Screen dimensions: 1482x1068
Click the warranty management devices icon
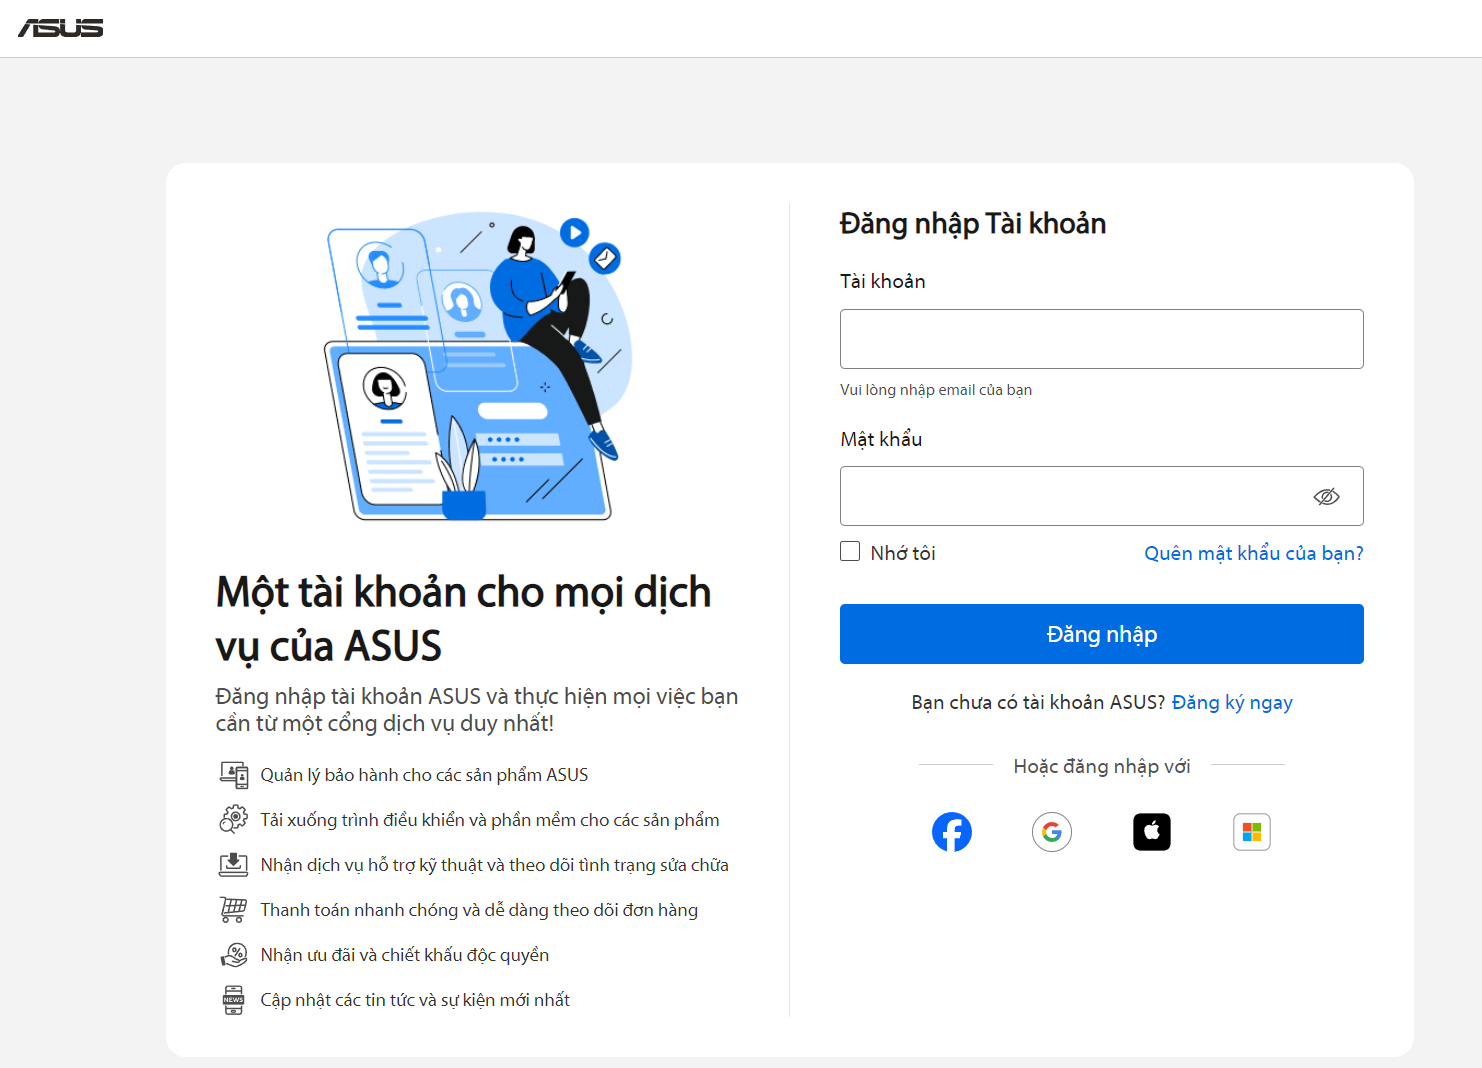pyautogui.click(x=234, y=775)
